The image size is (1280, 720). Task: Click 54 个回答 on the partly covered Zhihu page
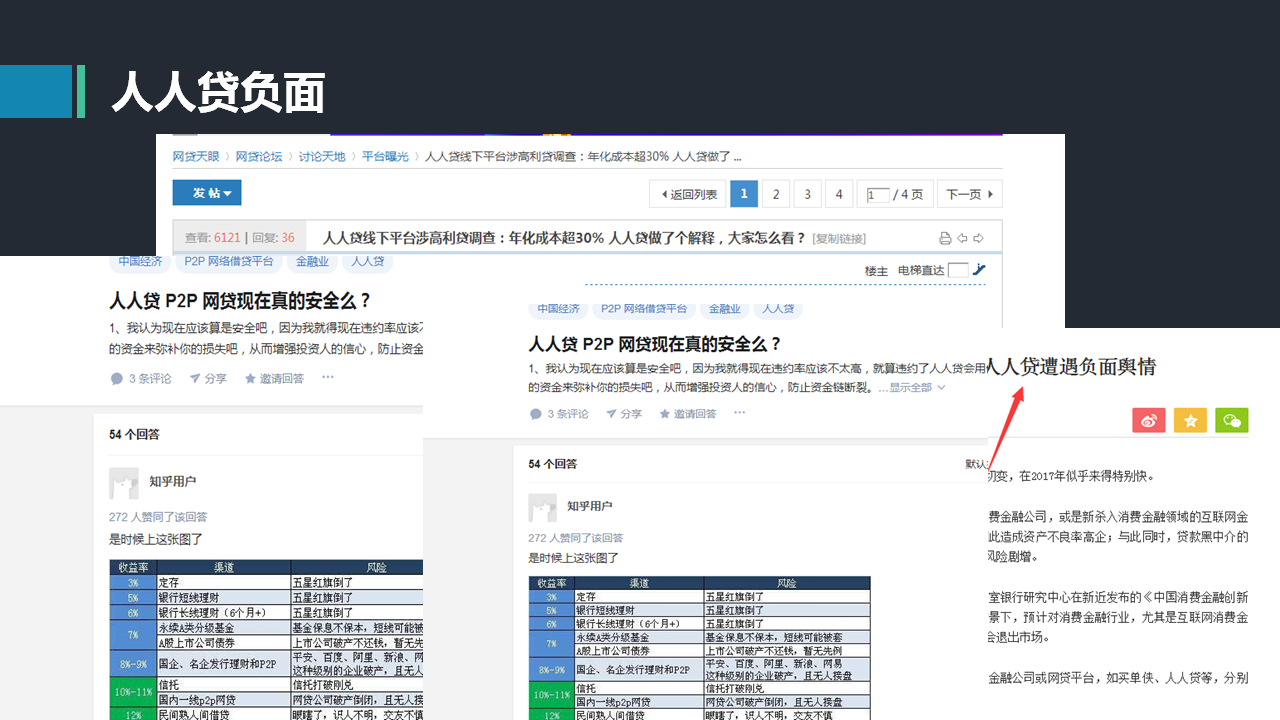tap(134, 434)
